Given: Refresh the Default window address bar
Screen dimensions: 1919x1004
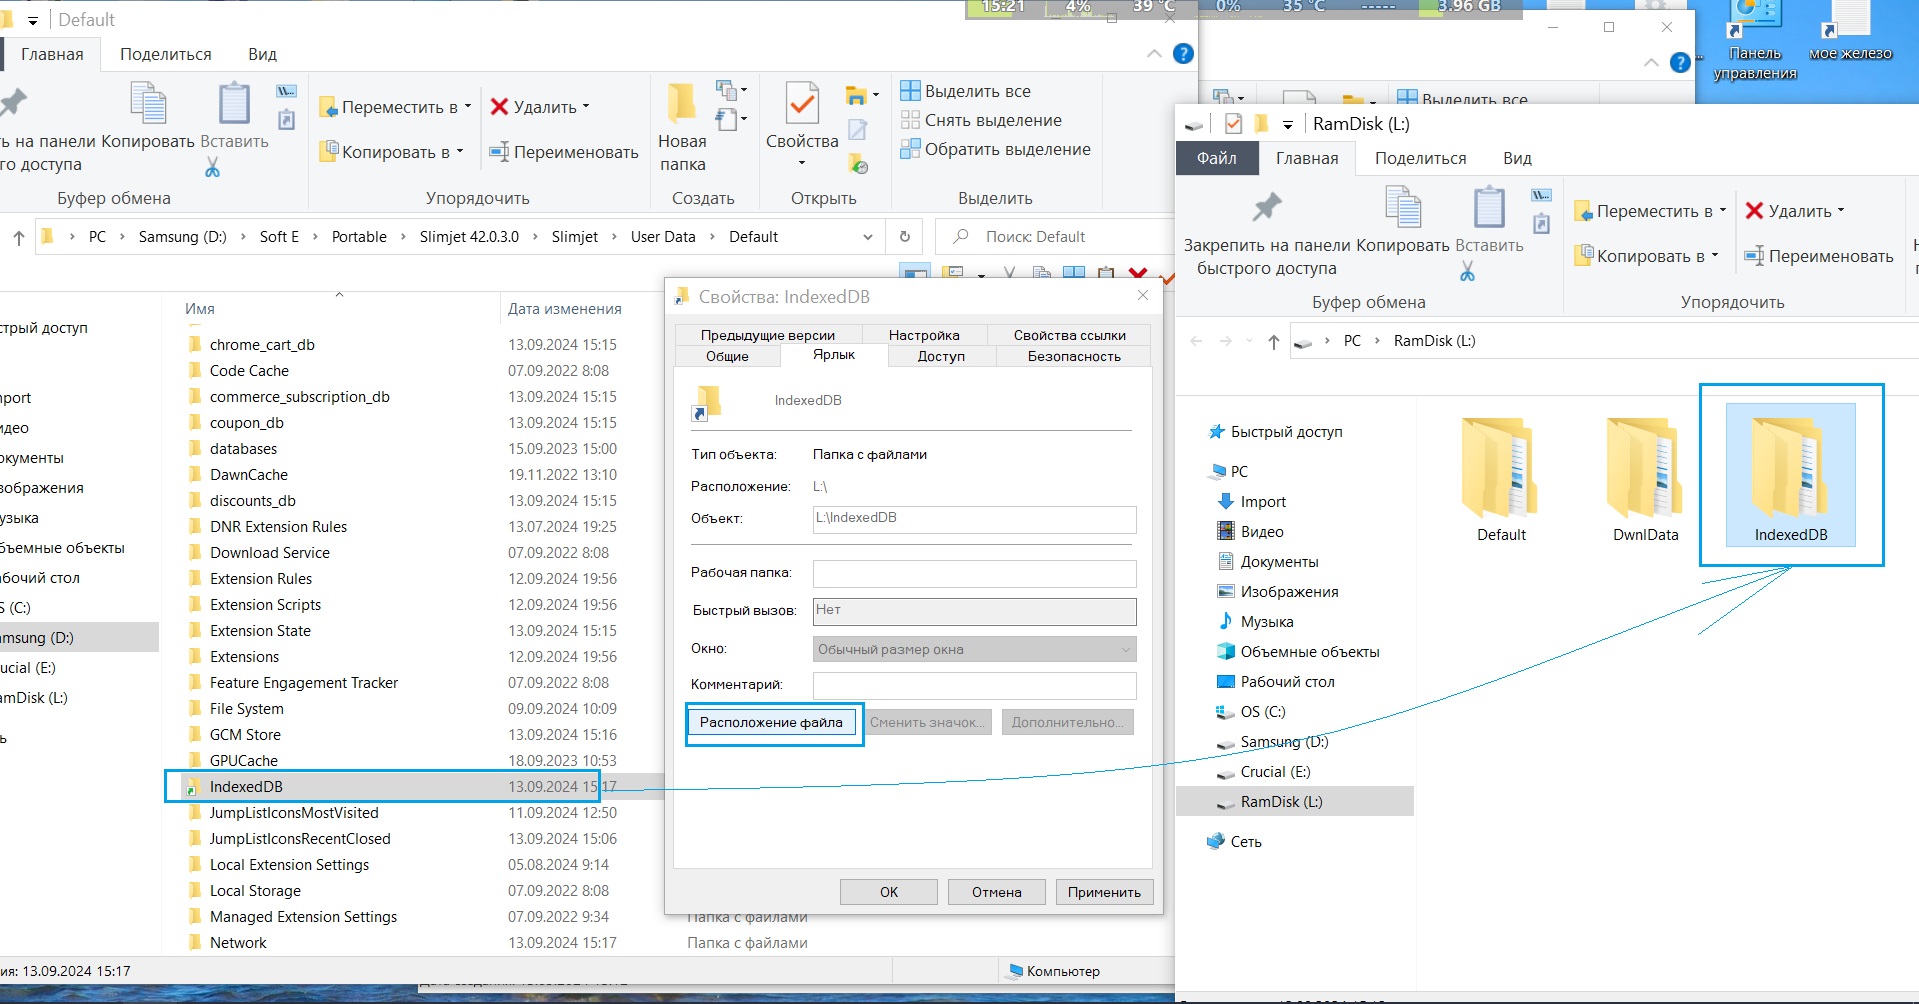Looking at the screenshot, I should coord(905,237).
